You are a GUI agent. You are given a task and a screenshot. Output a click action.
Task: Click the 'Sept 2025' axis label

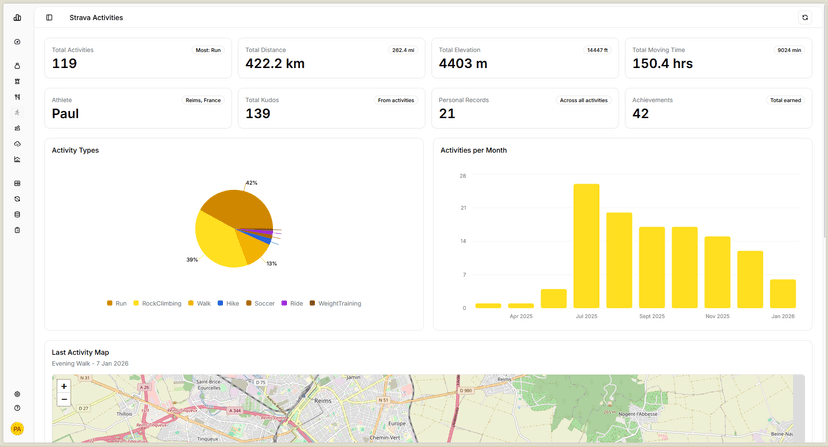coord(652,316)
